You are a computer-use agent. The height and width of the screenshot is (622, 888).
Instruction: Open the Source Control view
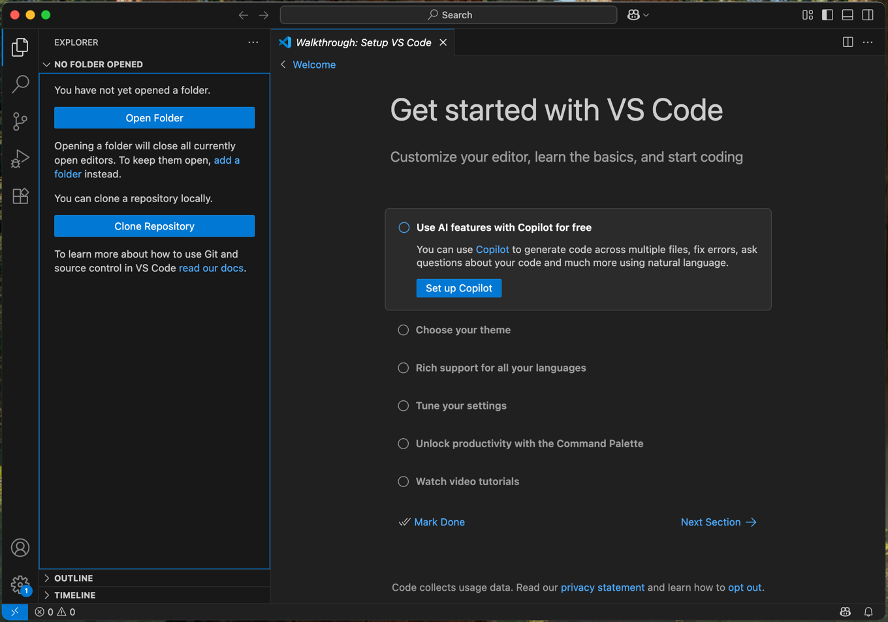pos(20,121)
